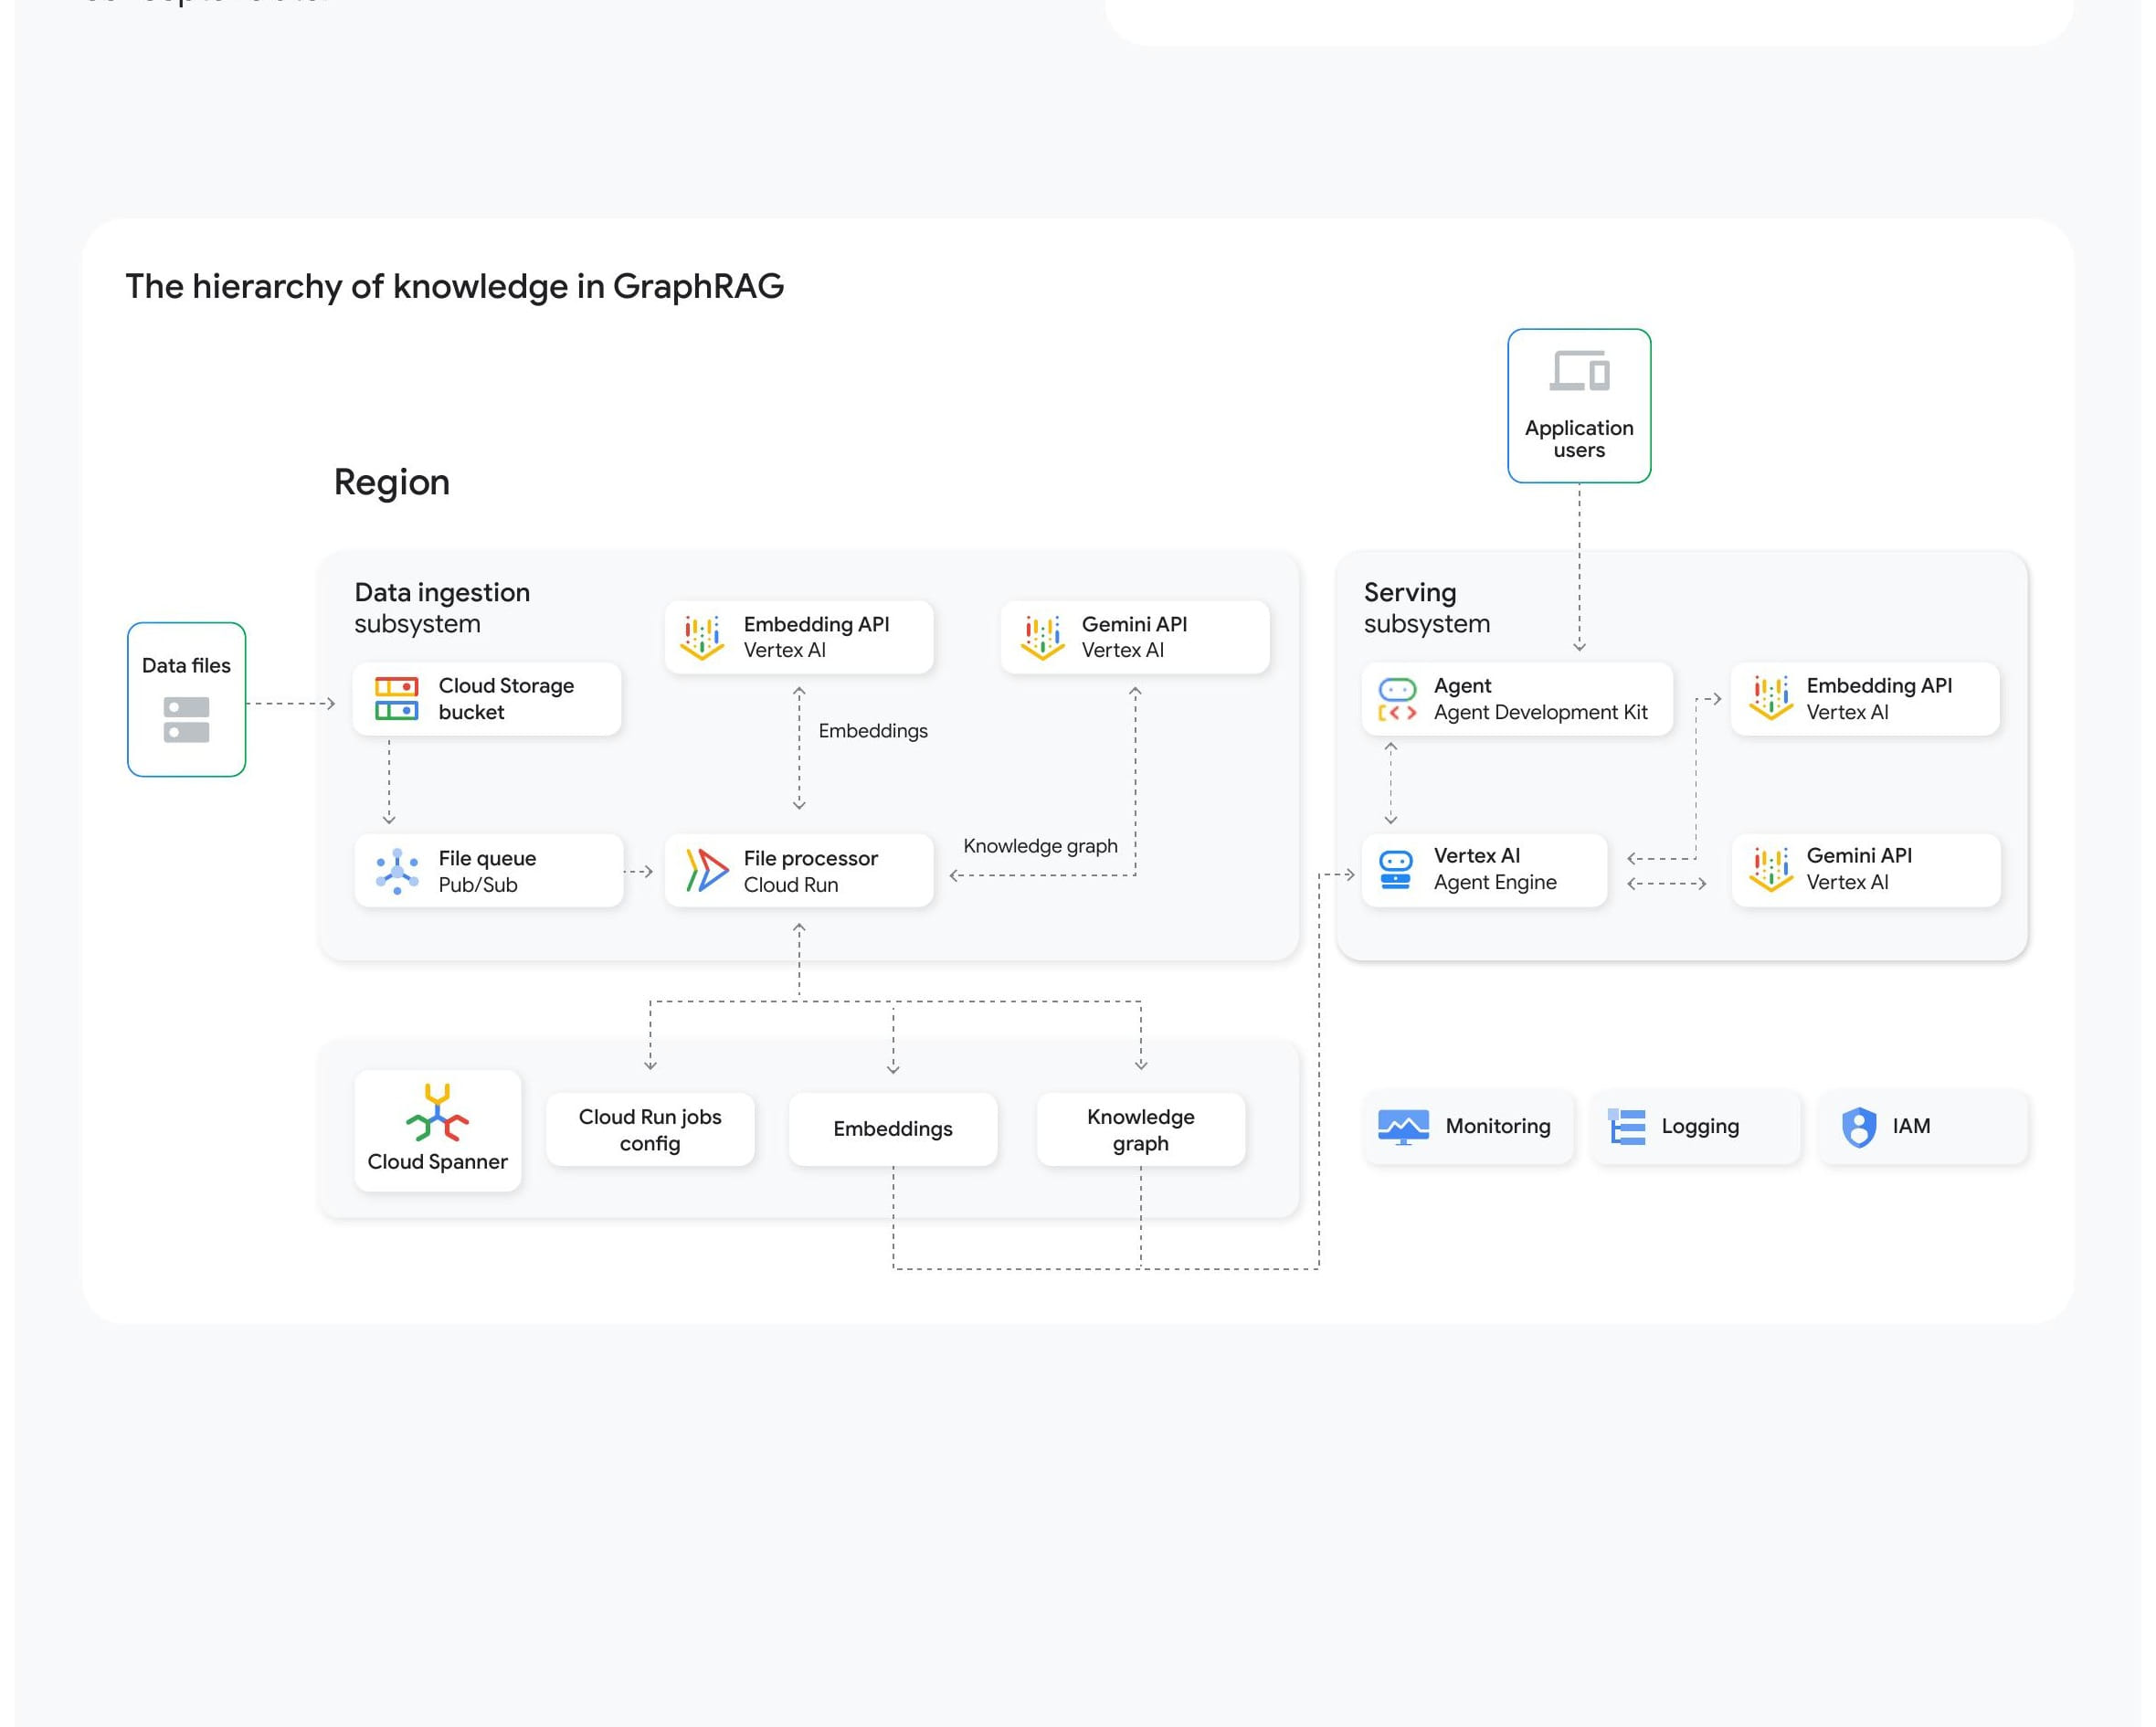Click the IAM label
The image size is (2156, 1727).
coord(1911,1126)
